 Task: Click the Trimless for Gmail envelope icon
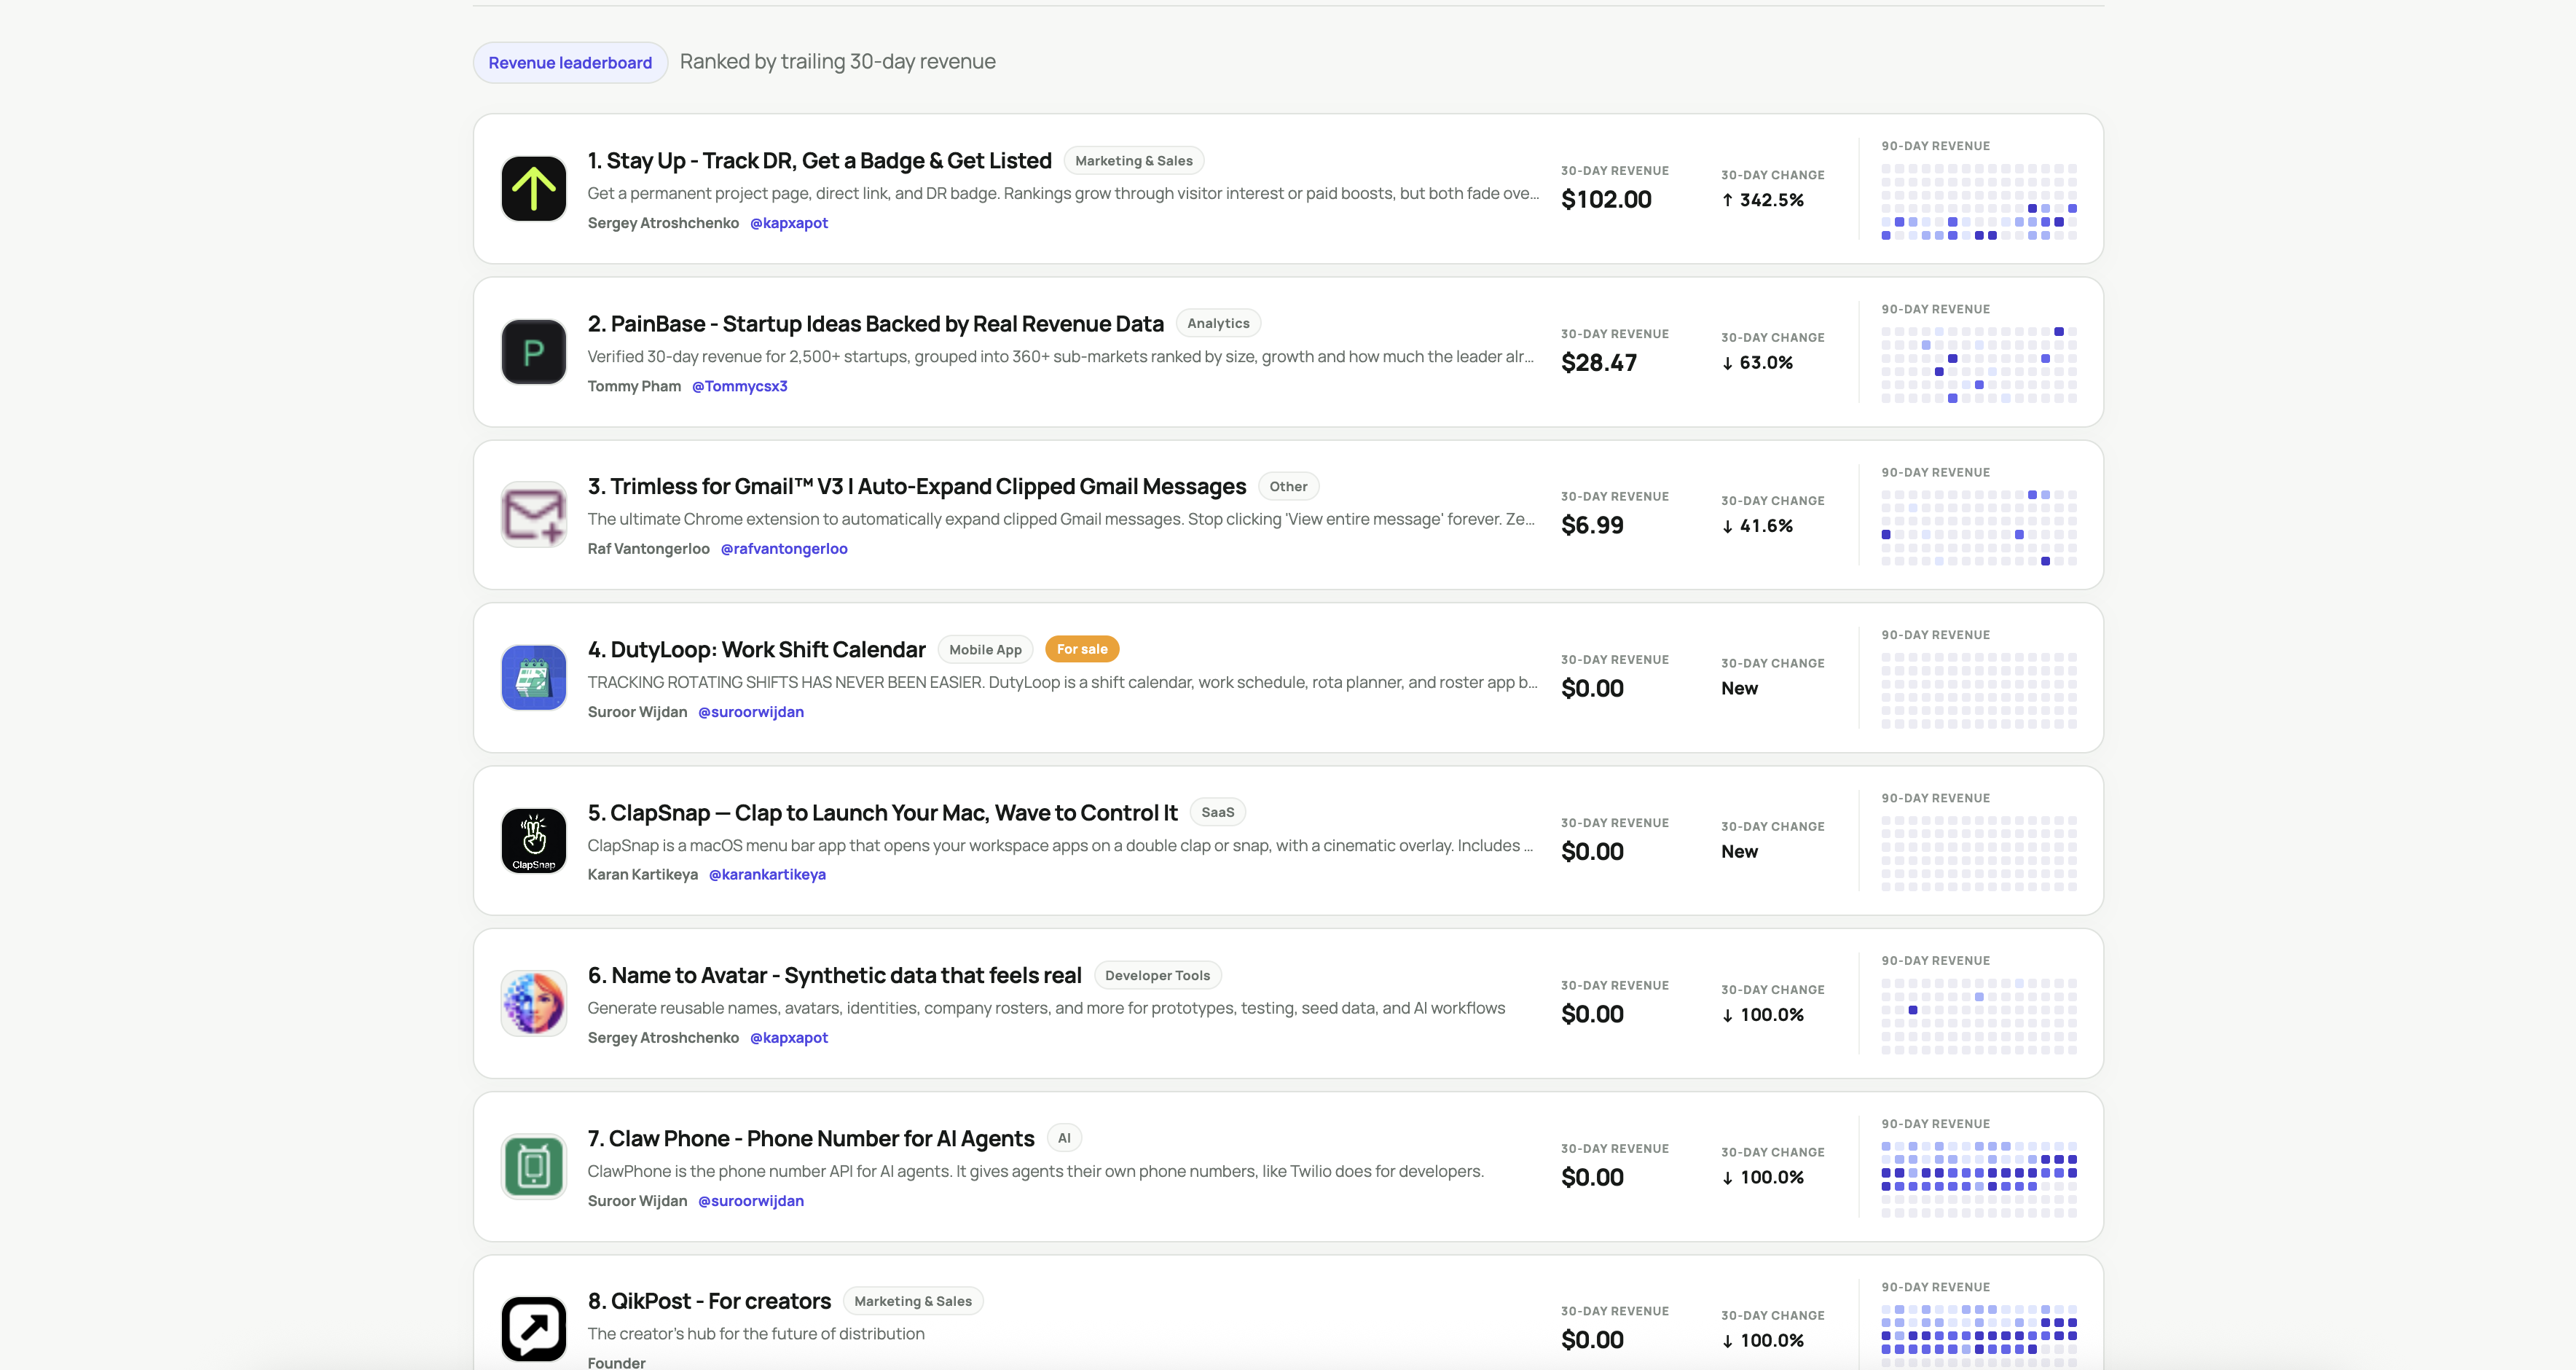[x=533, y=514]
